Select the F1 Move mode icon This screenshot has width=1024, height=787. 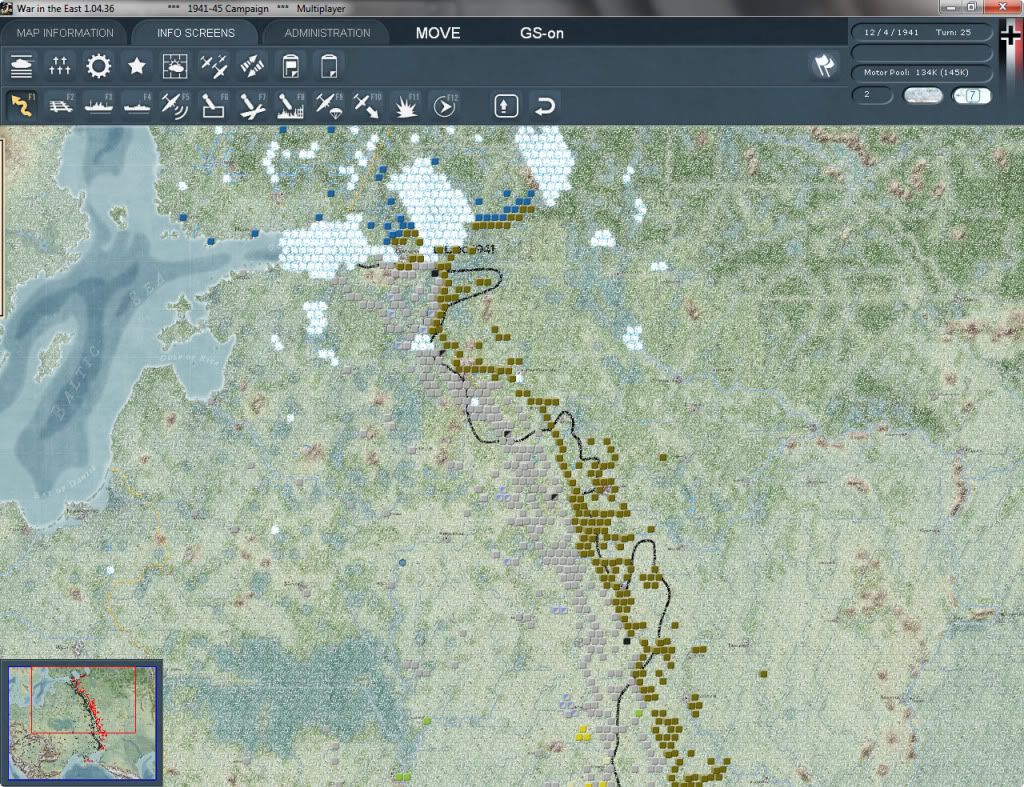22,106
